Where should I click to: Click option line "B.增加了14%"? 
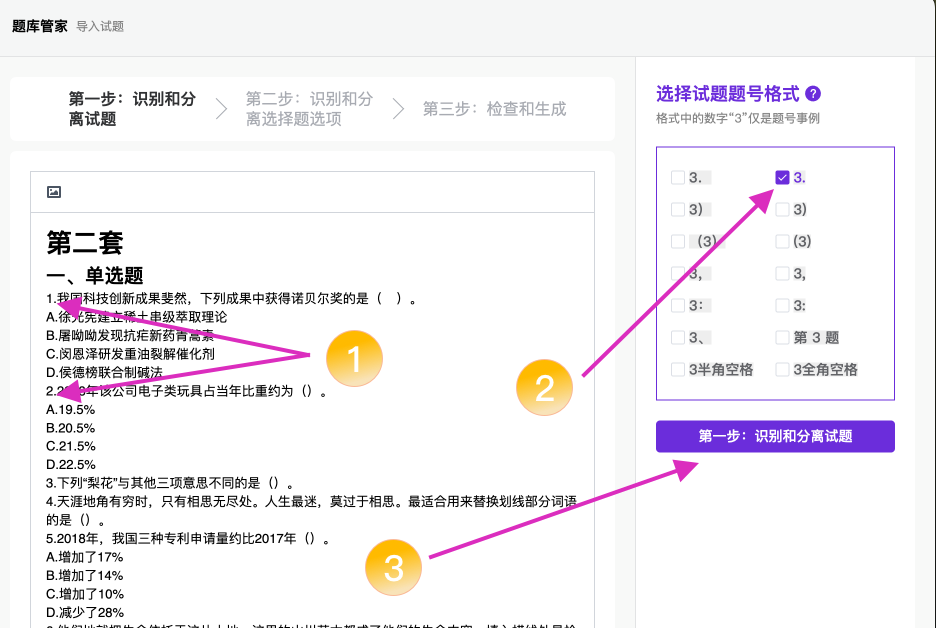85,575
